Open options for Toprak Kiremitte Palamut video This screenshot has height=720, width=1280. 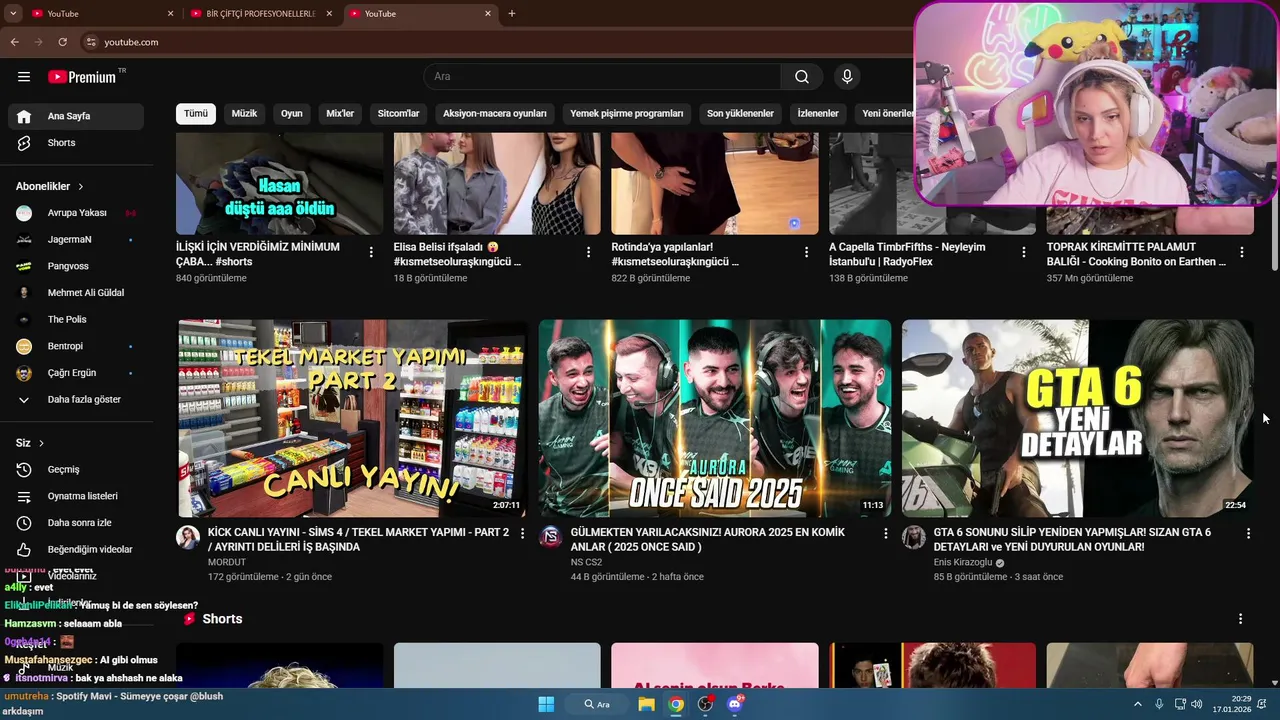[x=1241, y=253]
